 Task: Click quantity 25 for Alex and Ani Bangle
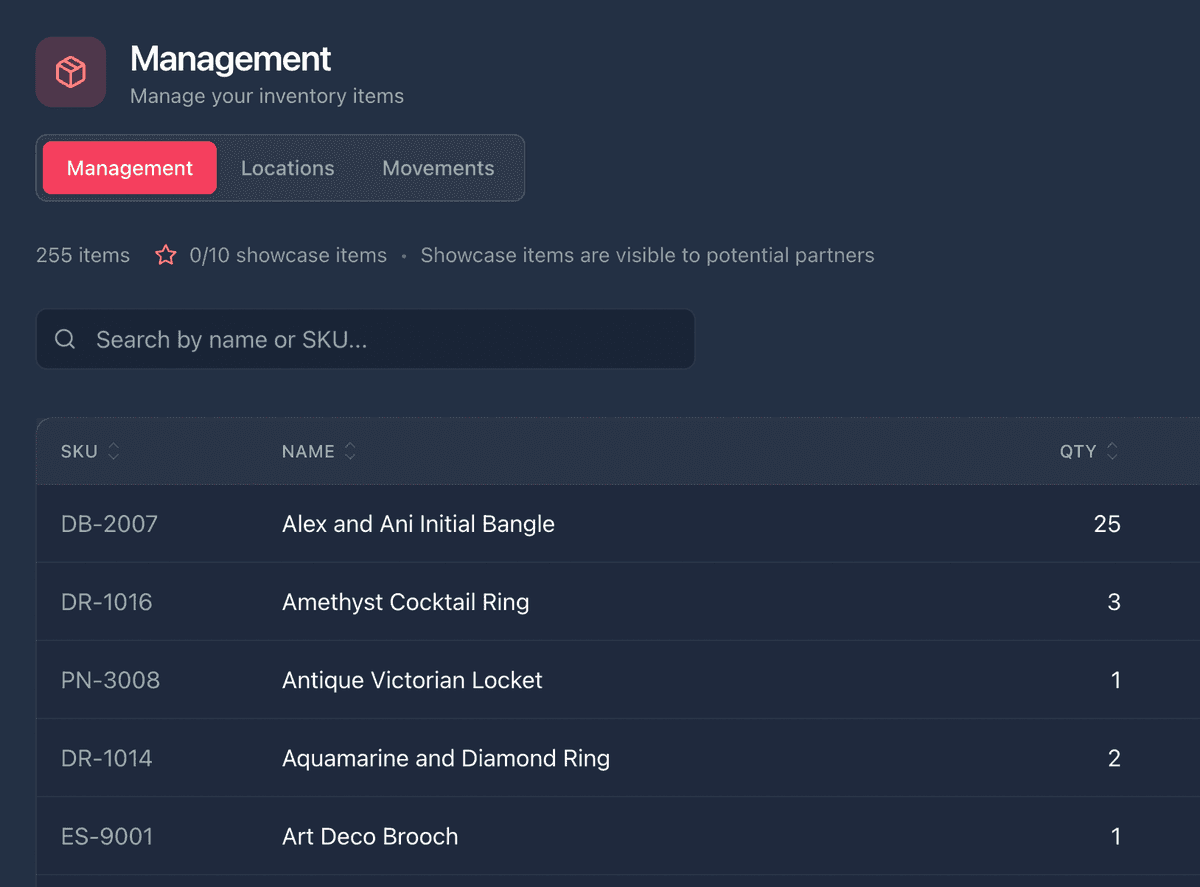[x=1107, y=524]
